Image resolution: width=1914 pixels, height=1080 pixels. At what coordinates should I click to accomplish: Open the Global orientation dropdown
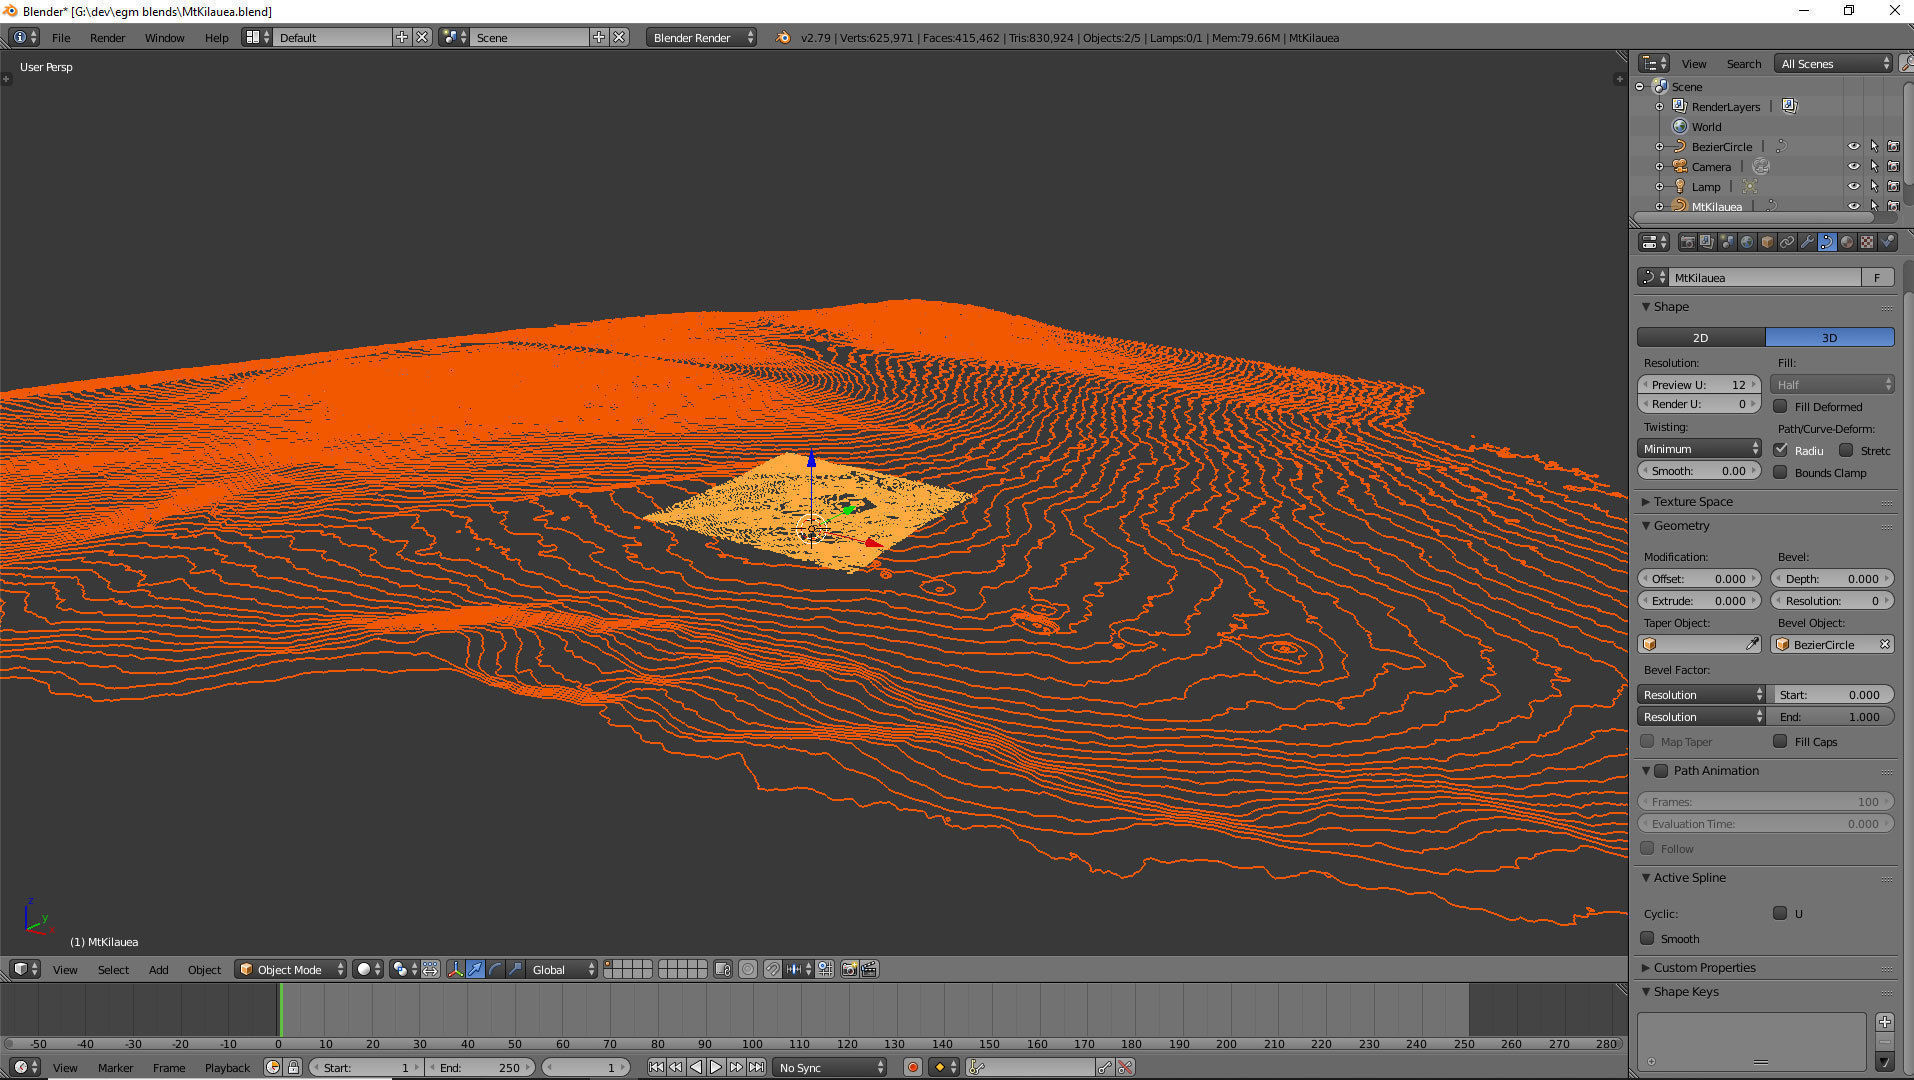click(563, 969)
